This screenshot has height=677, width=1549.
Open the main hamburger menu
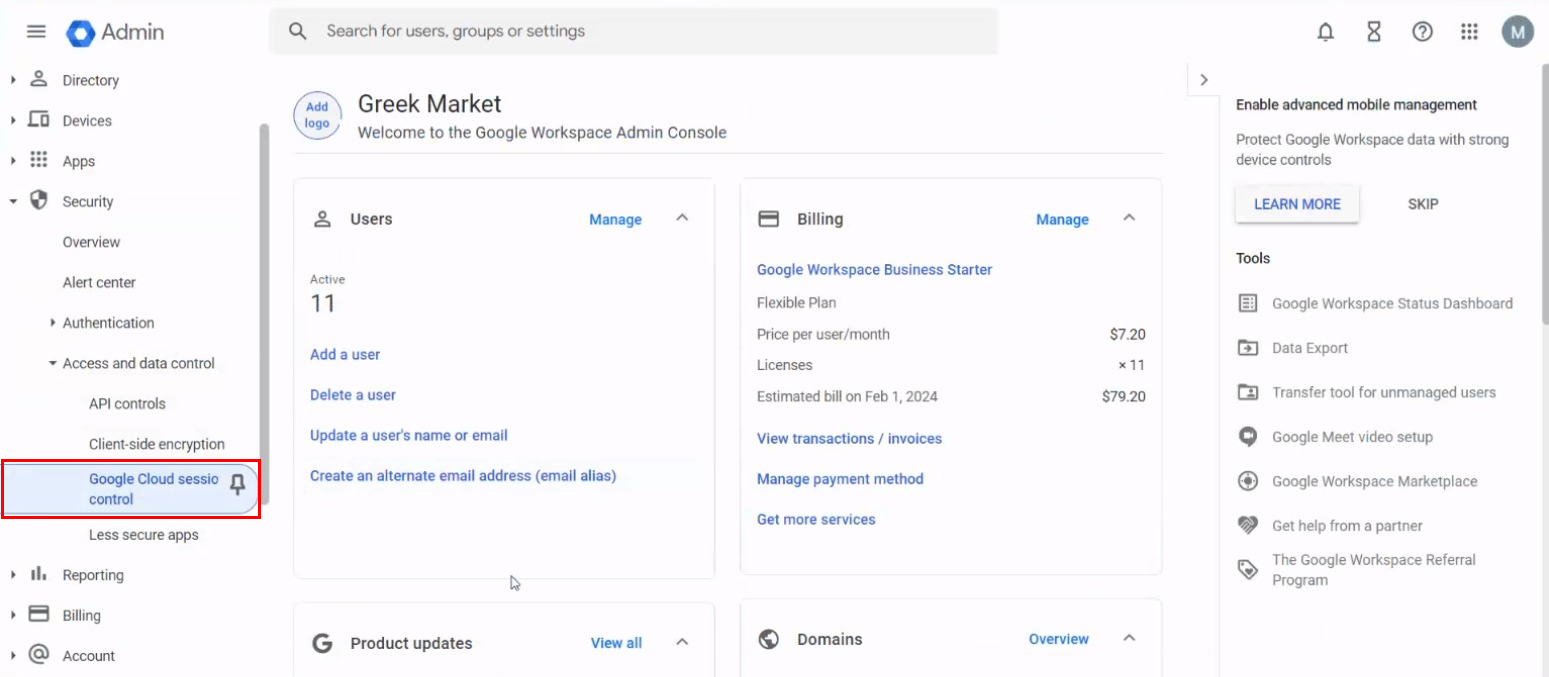pos(36,32)
